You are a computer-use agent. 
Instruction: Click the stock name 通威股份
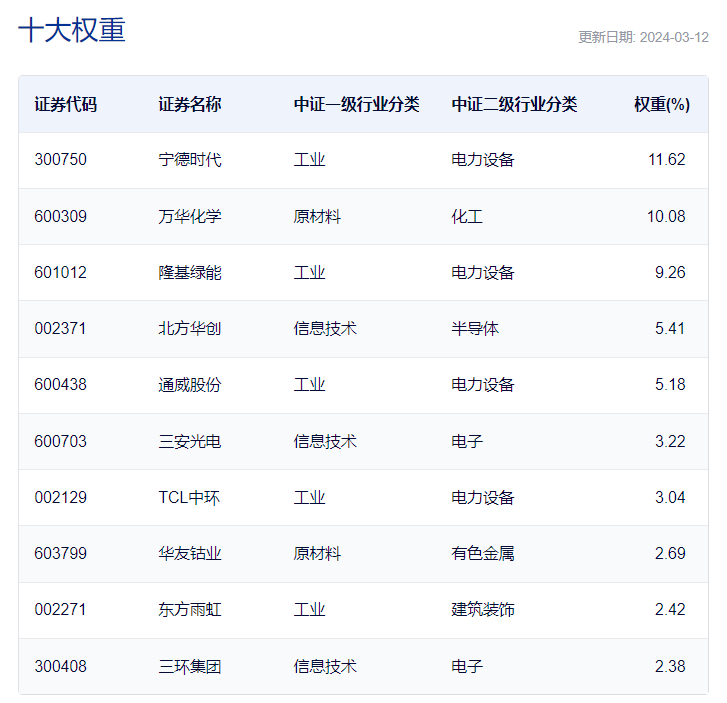coord(190,384)
